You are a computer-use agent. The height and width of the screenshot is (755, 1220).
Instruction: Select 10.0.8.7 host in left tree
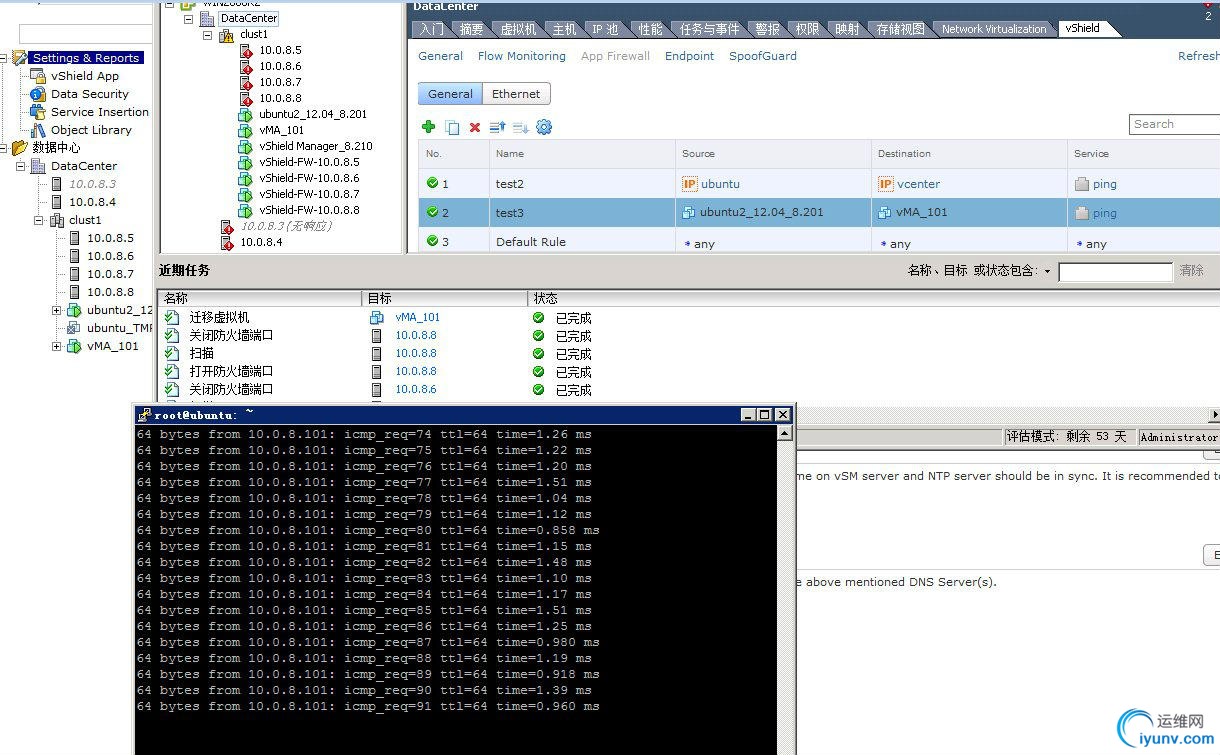coord(110,274)
